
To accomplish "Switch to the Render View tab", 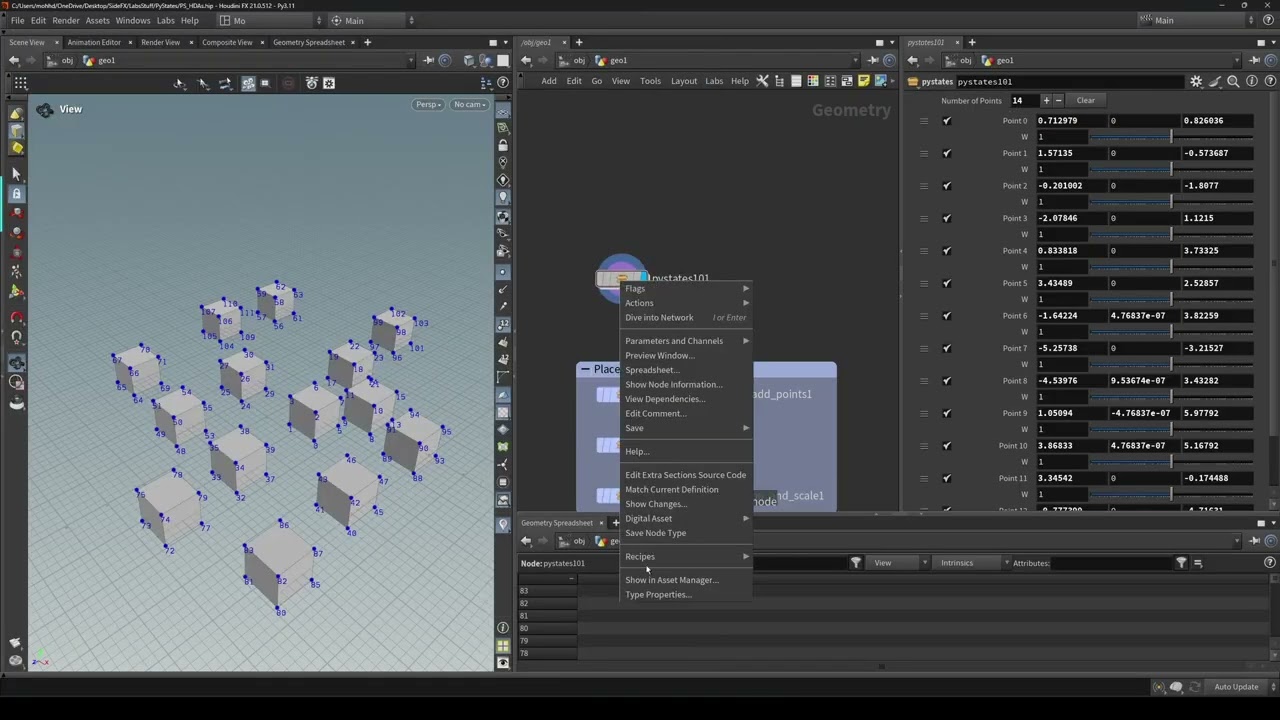I will tap(160, 42).
